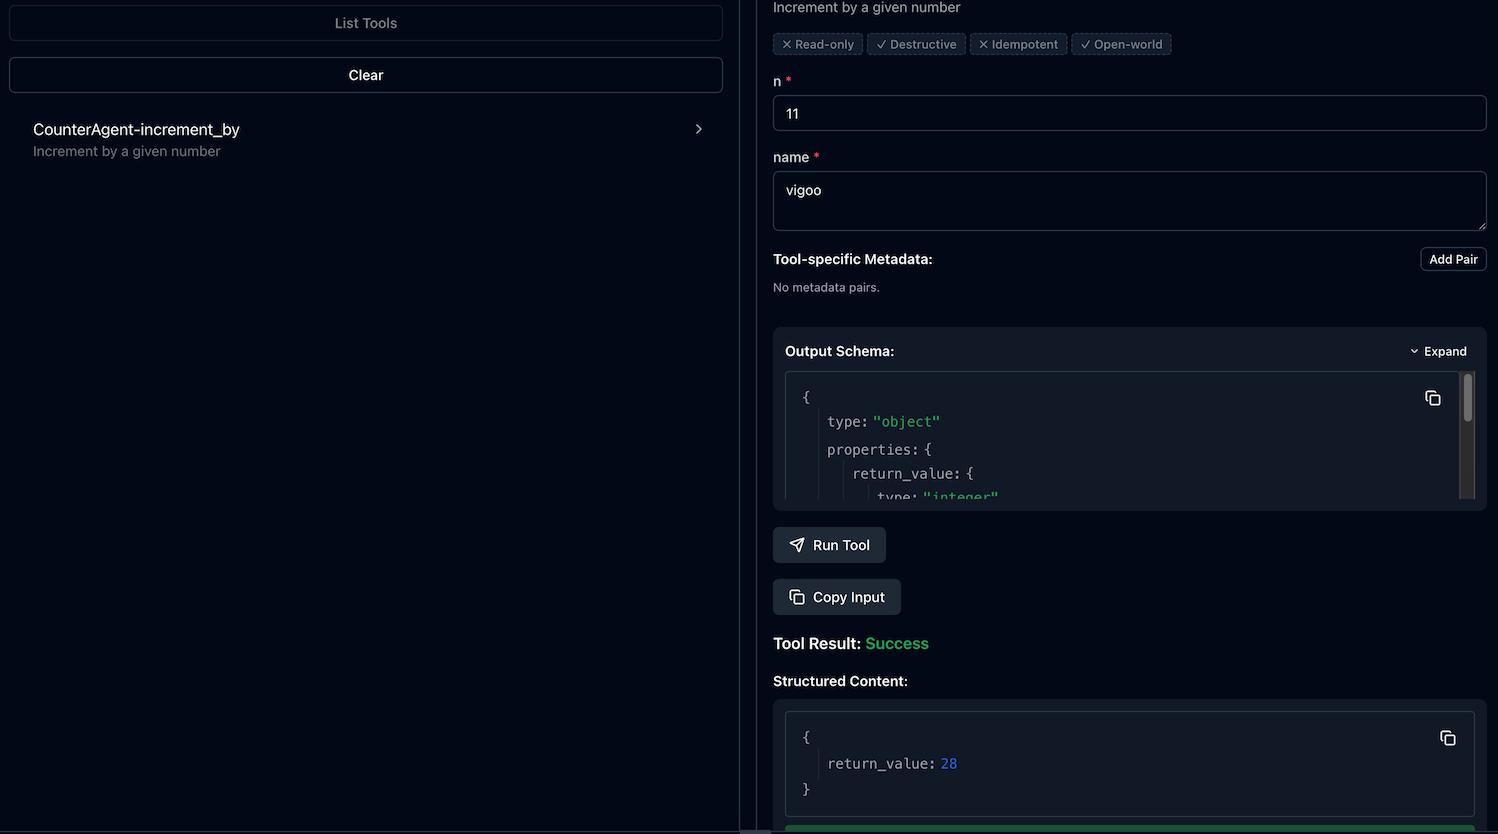Image resolution: width=1498 pixels, height=834 pixels.
Task: Click the Open-world annotation badge
Action: pos(1121,44)
